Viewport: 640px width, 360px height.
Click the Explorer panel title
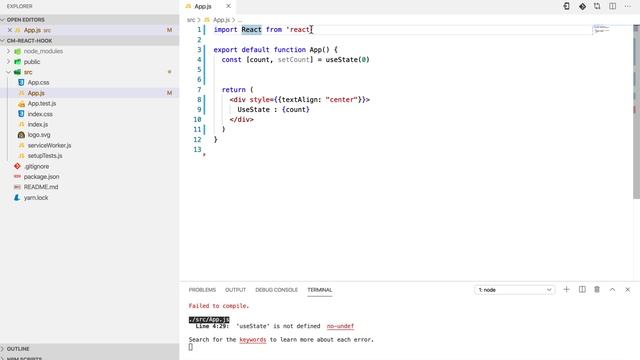coord(20,6)
